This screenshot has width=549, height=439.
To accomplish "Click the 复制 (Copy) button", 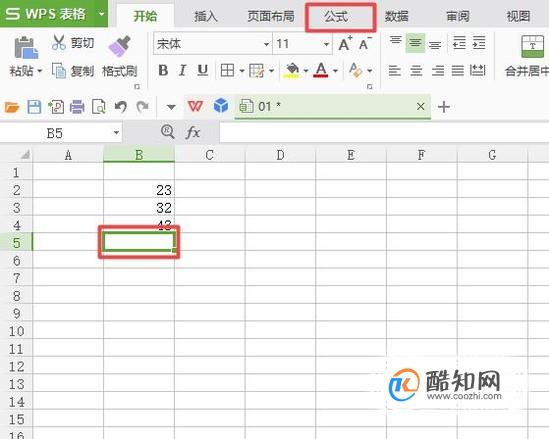I will tap(73, 70).
